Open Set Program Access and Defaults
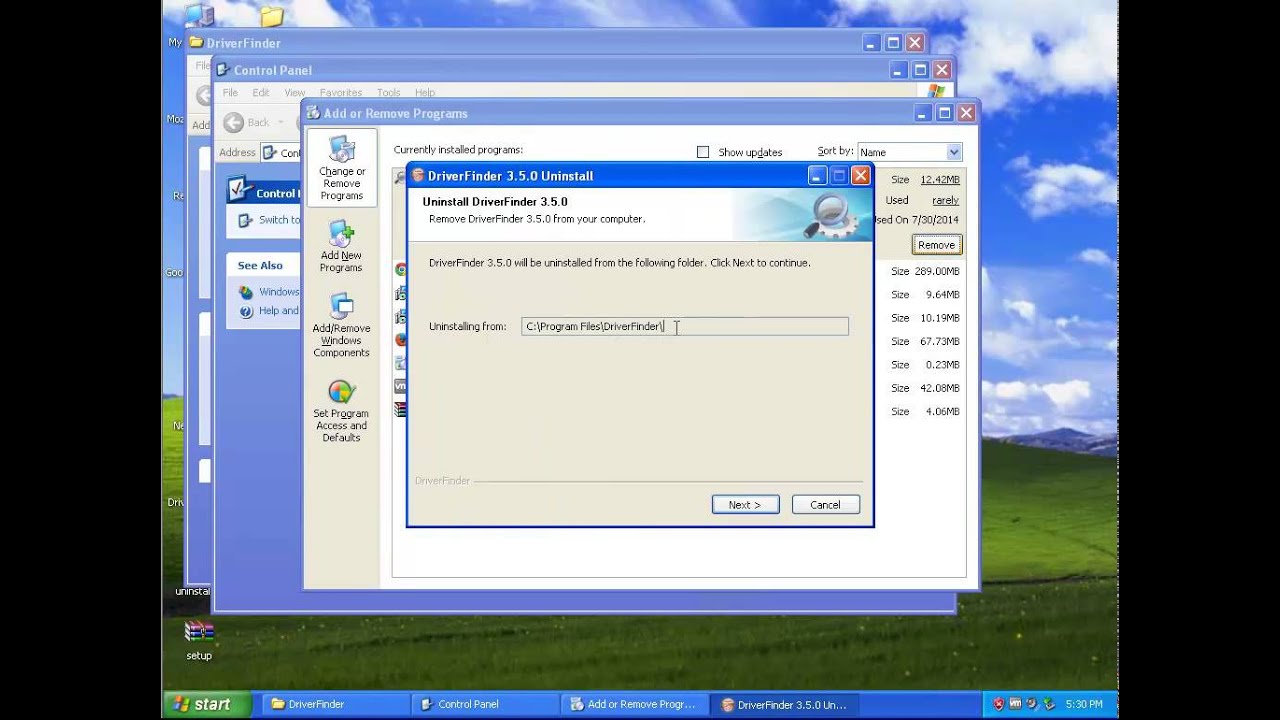 tap(341, 411)
